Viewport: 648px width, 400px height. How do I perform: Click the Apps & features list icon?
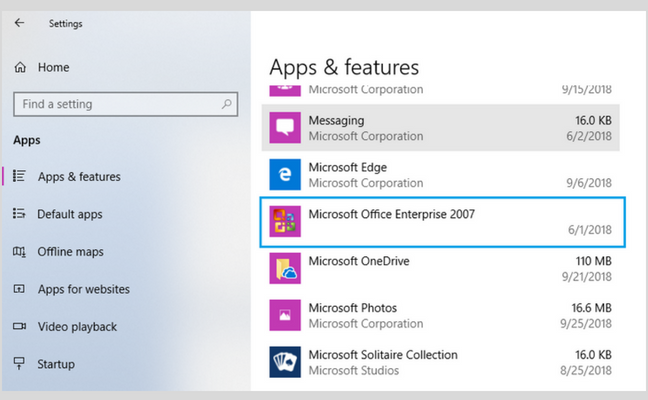click(x=19, y=176)
